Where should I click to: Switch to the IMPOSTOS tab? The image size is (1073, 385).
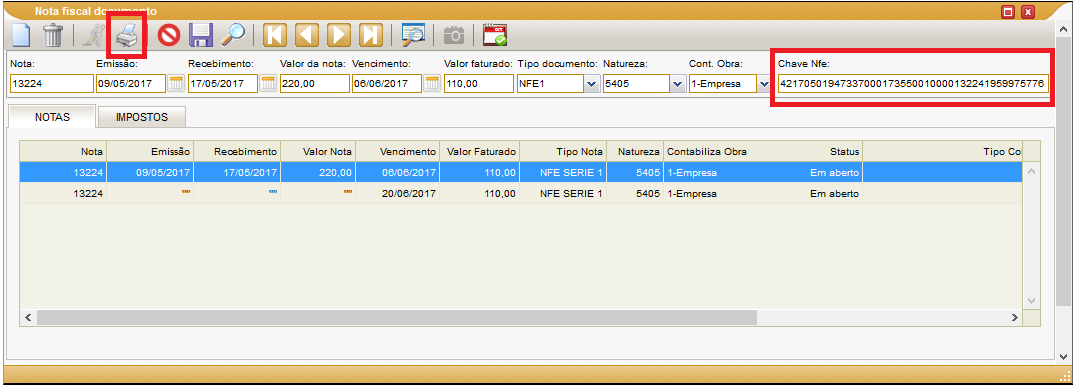point(142,117)
